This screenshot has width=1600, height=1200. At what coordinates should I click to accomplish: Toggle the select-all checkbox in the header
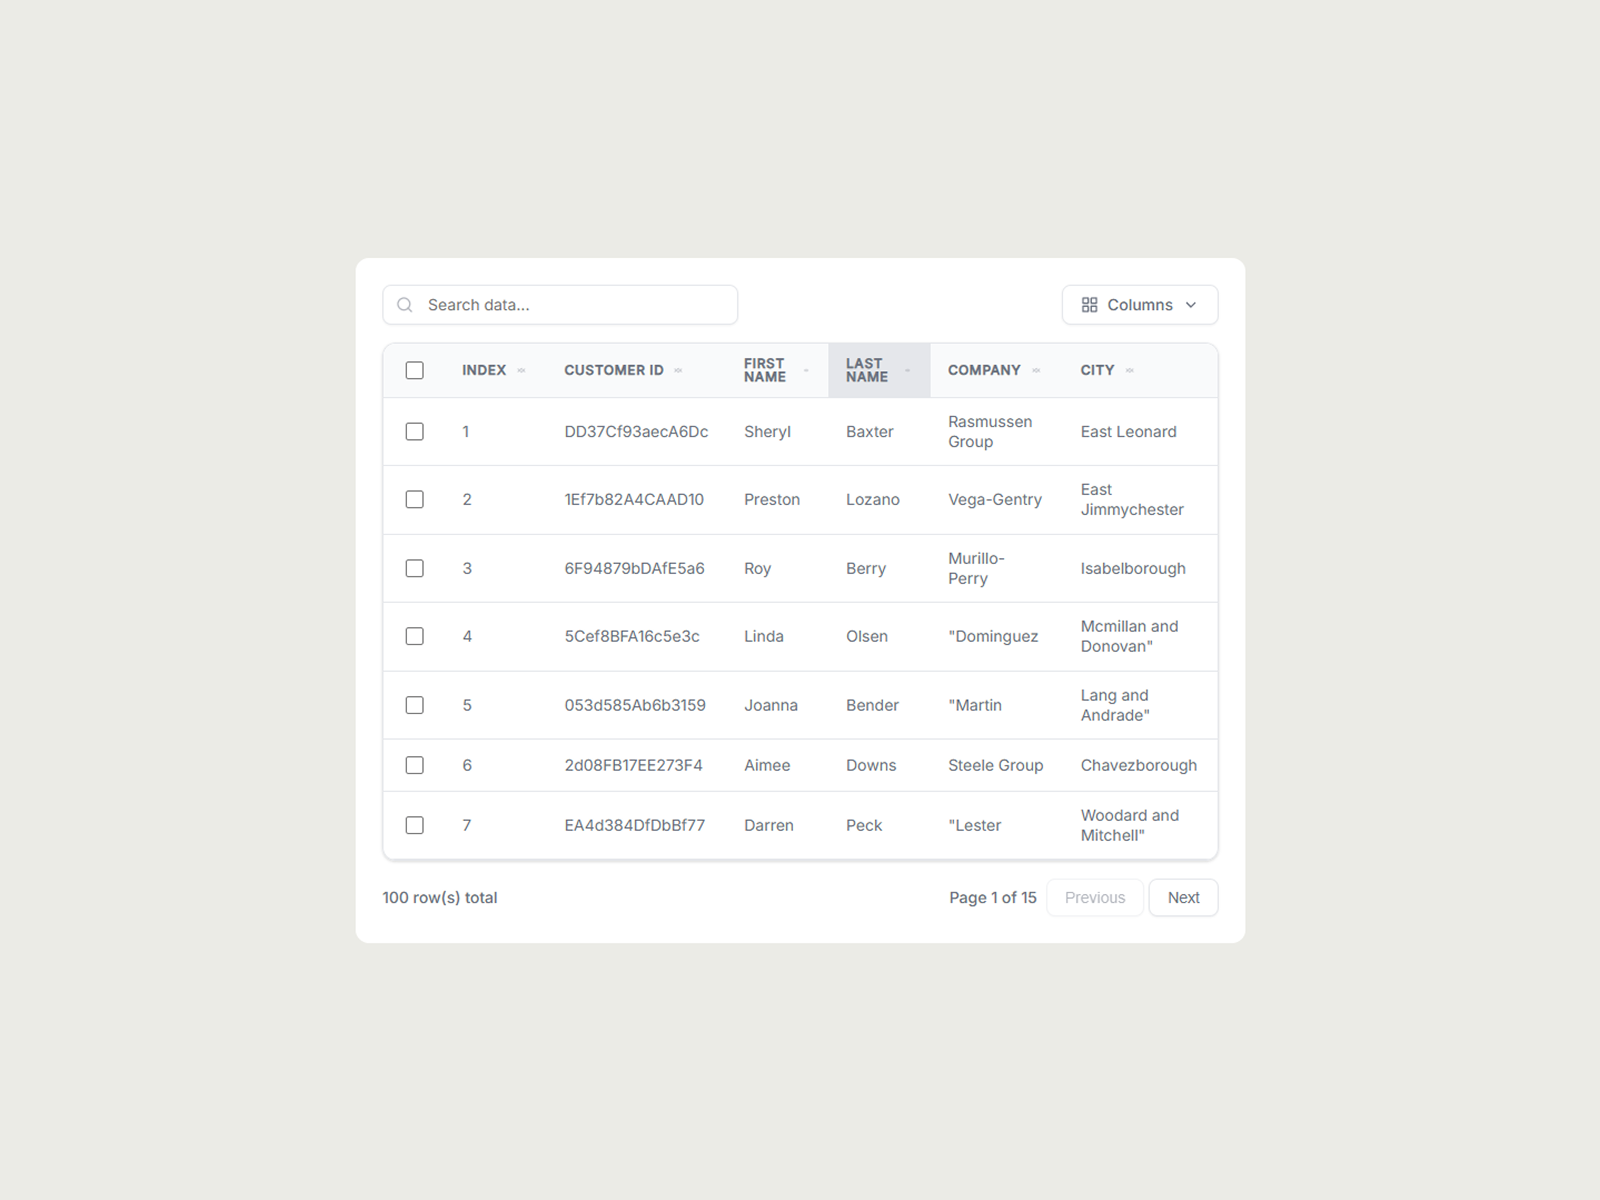415,370
